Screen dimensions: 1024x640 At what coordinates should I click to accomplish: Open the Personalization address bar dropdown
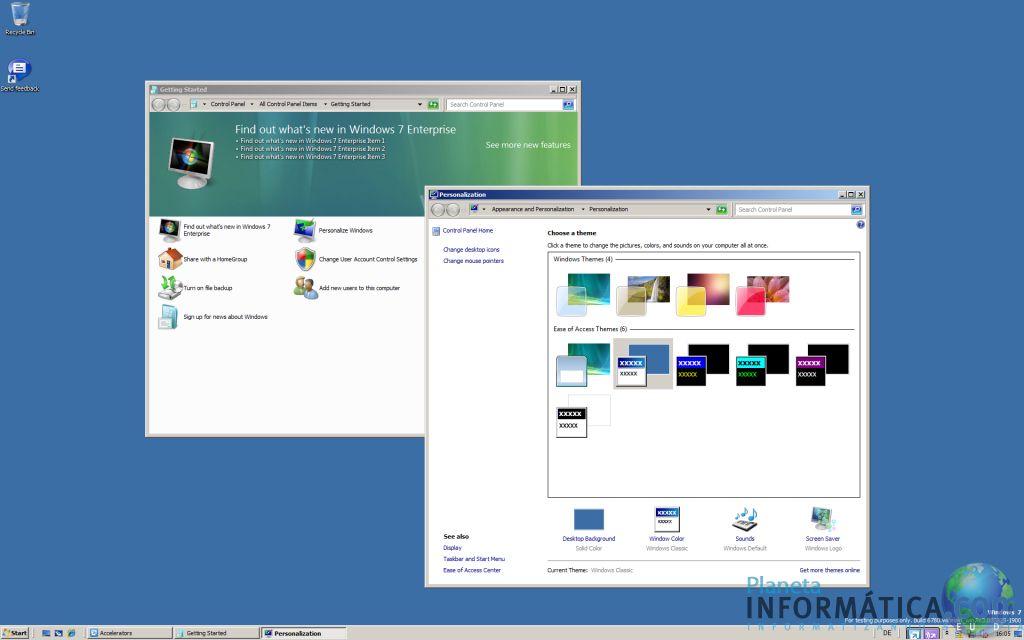tap(708, 210)
